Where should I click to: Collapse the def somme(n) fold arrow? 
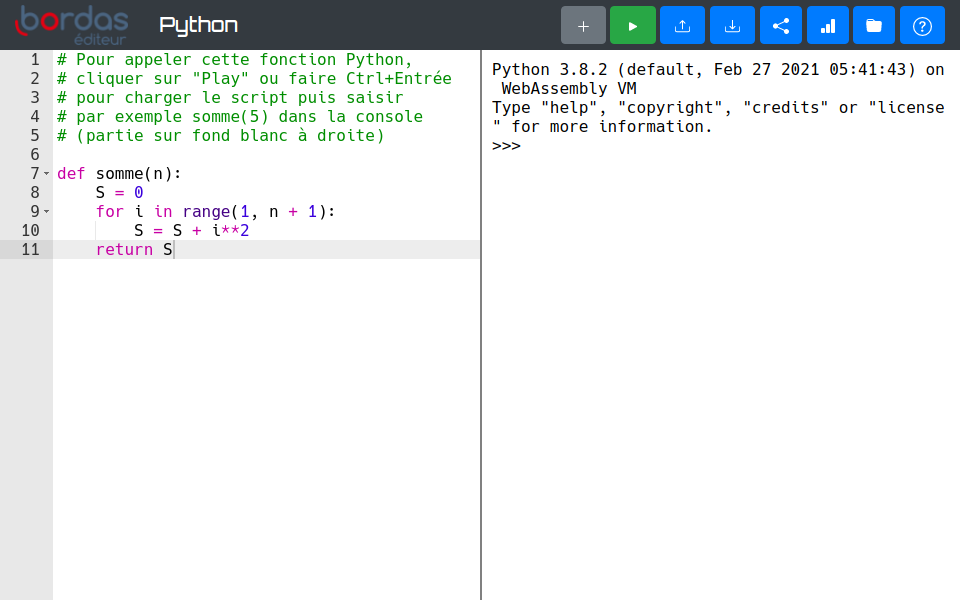click(x=46, y=174)
